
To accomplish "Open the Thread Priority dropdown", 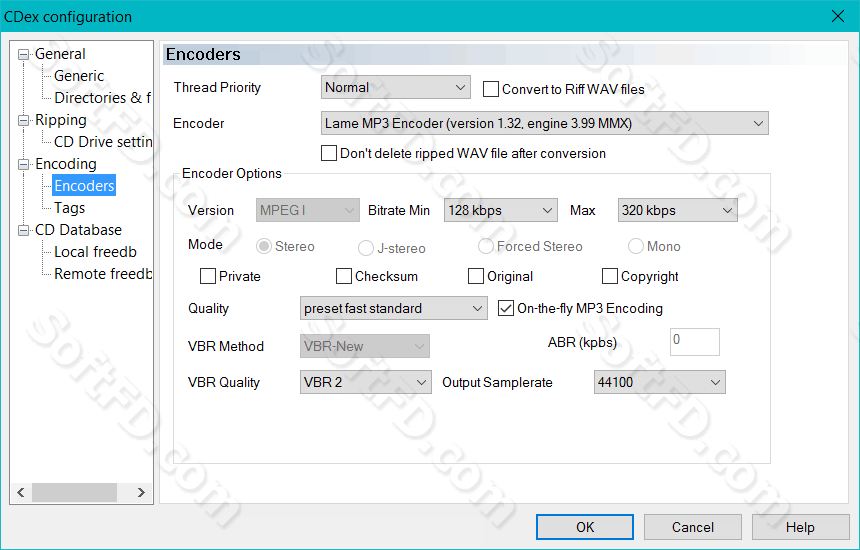I will click(395, 87).
